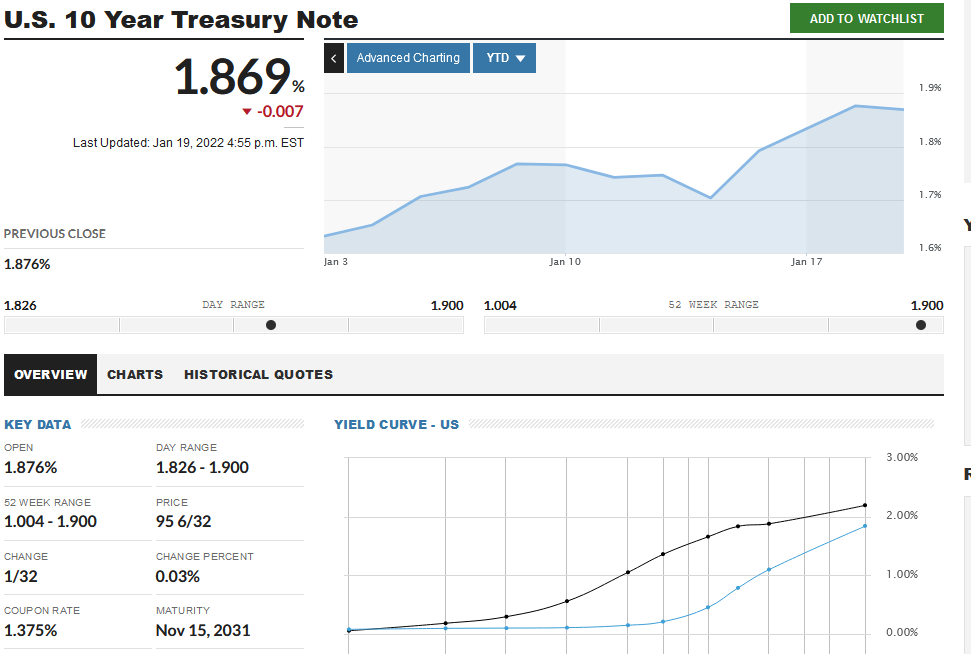
Task: Click the Change Percent value 0.03%
Action: coord(178,577)
